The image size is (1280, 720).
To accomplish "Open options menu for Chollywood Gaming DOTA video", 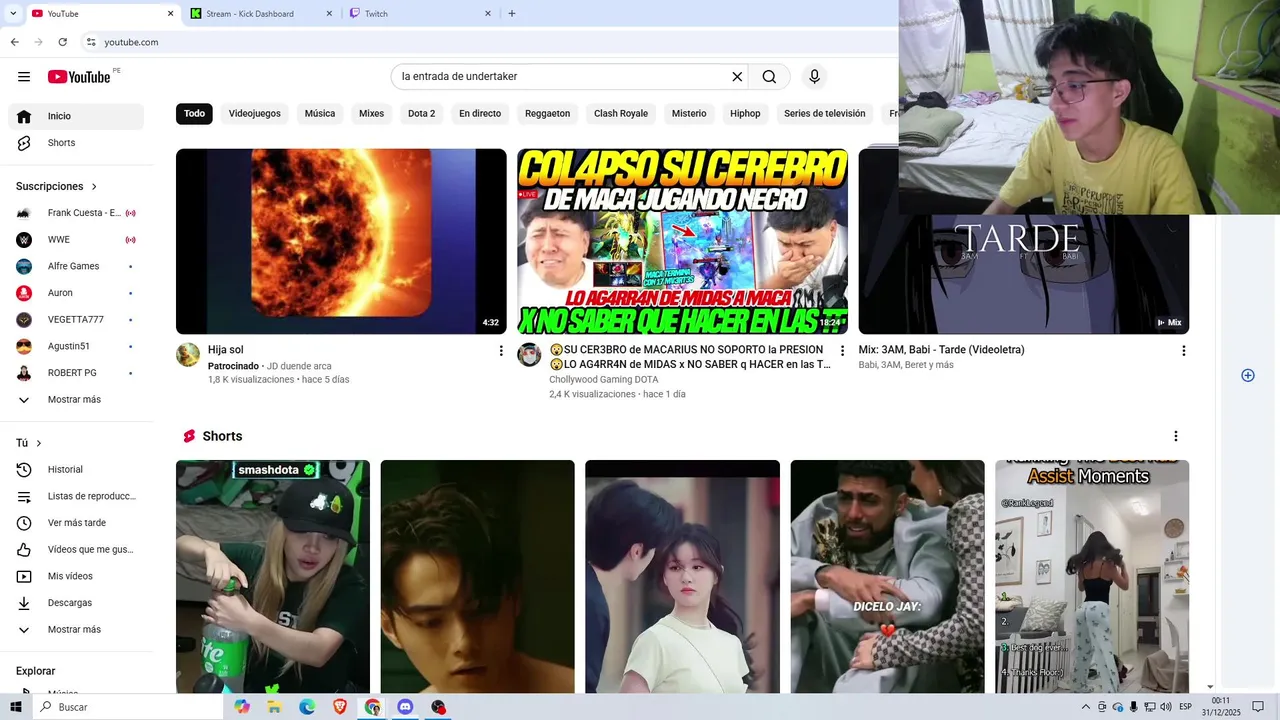I will [842, 351].
